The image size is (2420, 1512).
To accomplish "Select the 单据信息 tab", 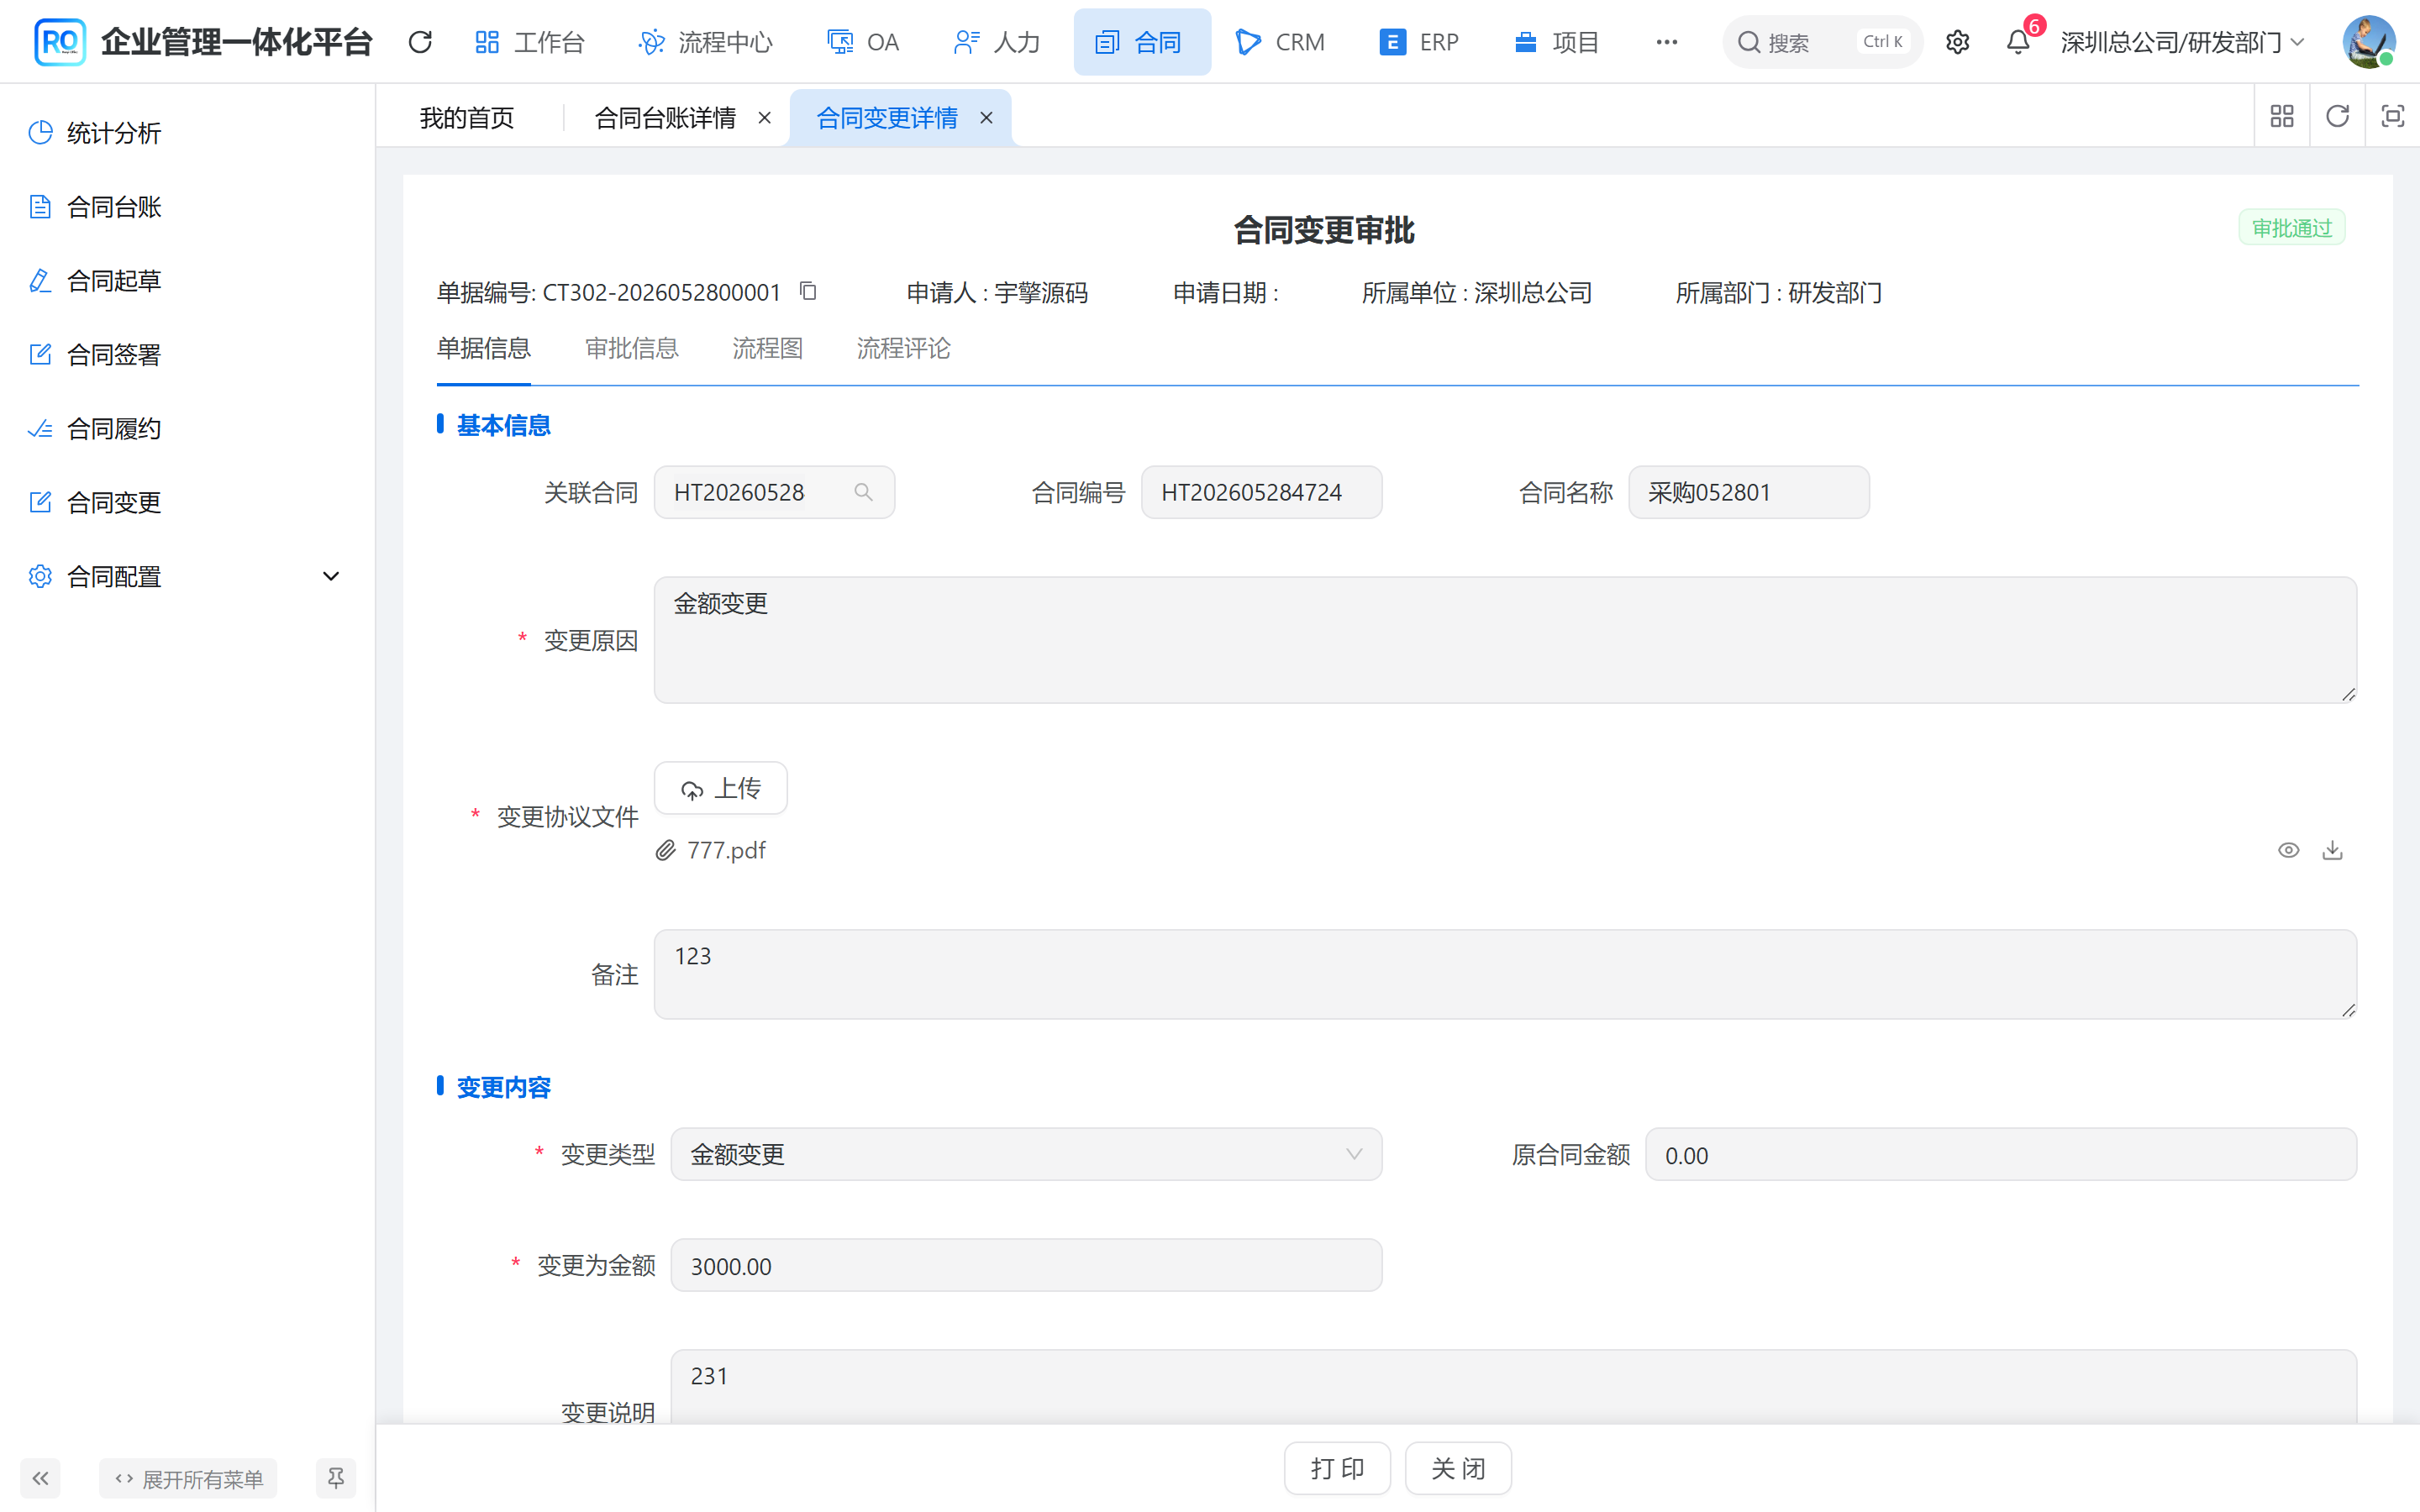I will (x=484, y=348).
